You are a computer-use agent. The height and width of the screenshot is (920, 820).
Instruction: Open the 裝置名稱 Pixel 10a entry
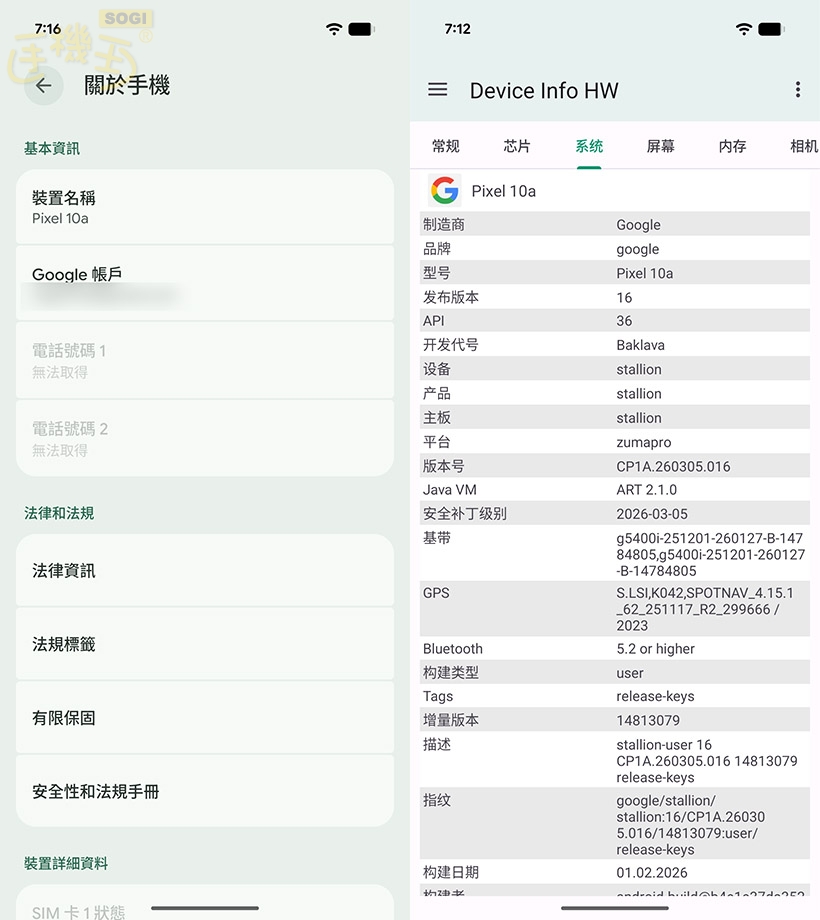tap(205, 207)
